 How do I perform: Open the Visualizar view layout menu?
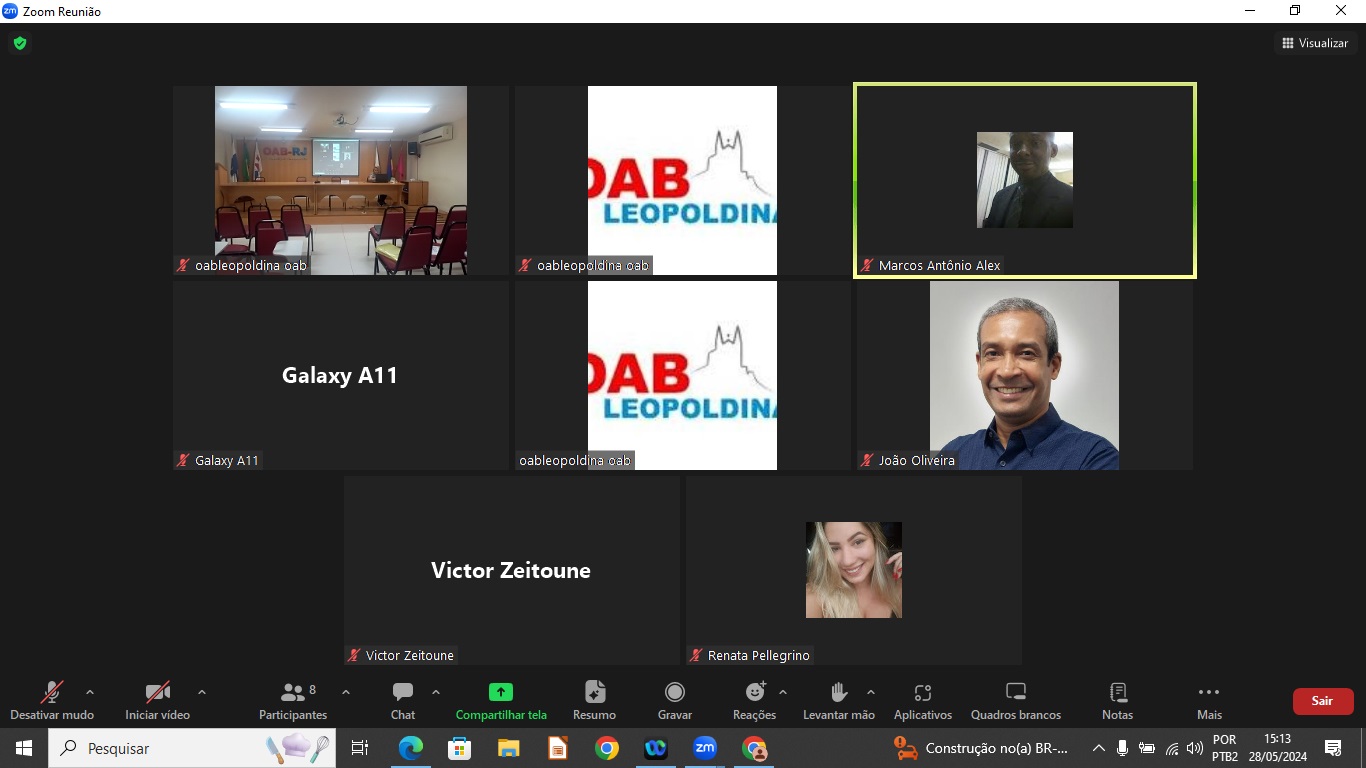pos(1316,43)
